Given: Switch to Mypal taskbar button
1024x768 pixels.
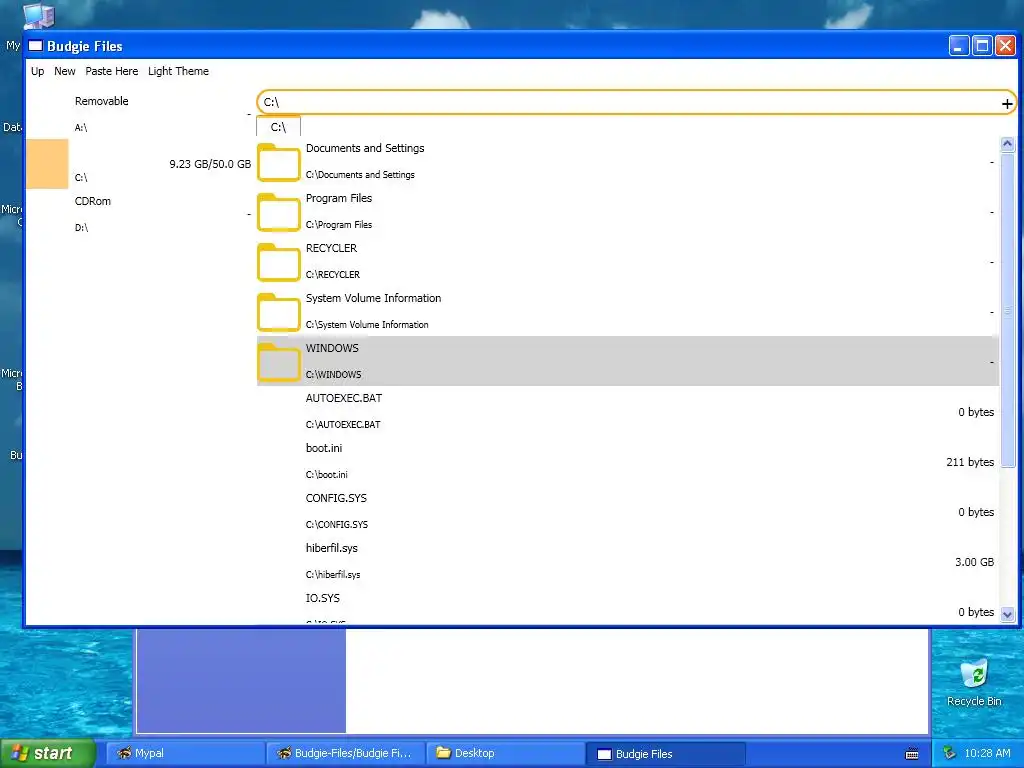Looking at the screenshot, I should [185, 753].
